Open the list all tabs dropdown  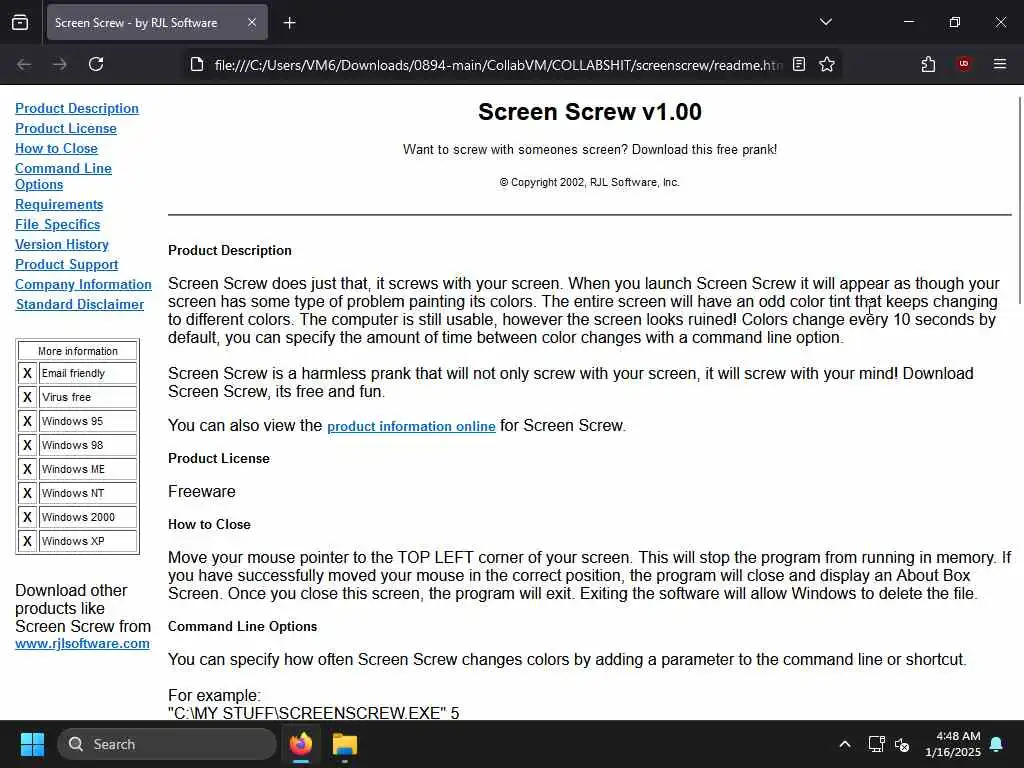tap(825, 22)
